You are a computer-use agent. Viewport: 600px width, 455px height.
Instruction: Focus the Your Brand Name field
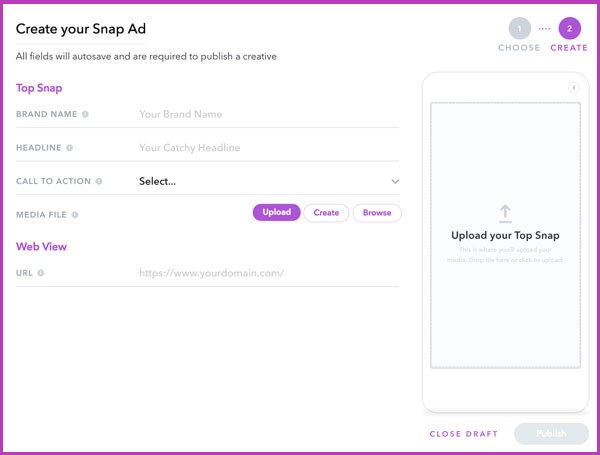[265, 115]
